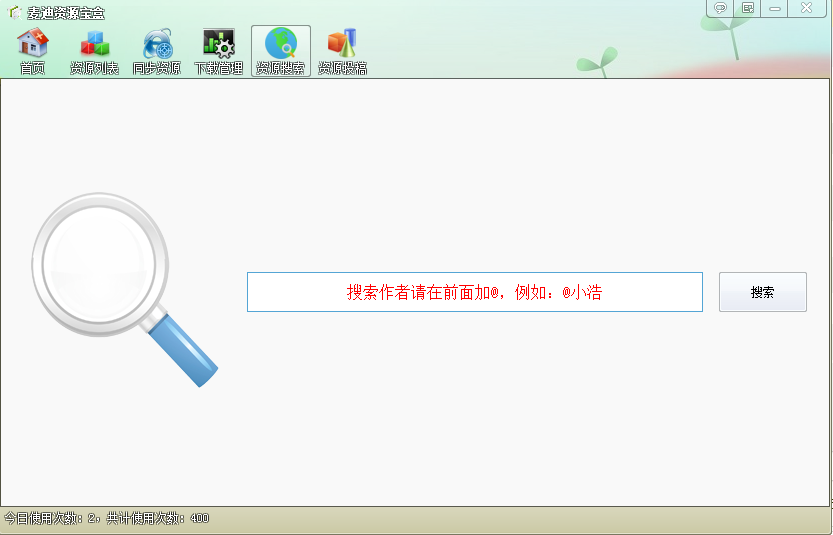The width and height of the screenshot is (833, 535).
Task: Select the 资源搜索 resource search tab
Action: point(281,52)
